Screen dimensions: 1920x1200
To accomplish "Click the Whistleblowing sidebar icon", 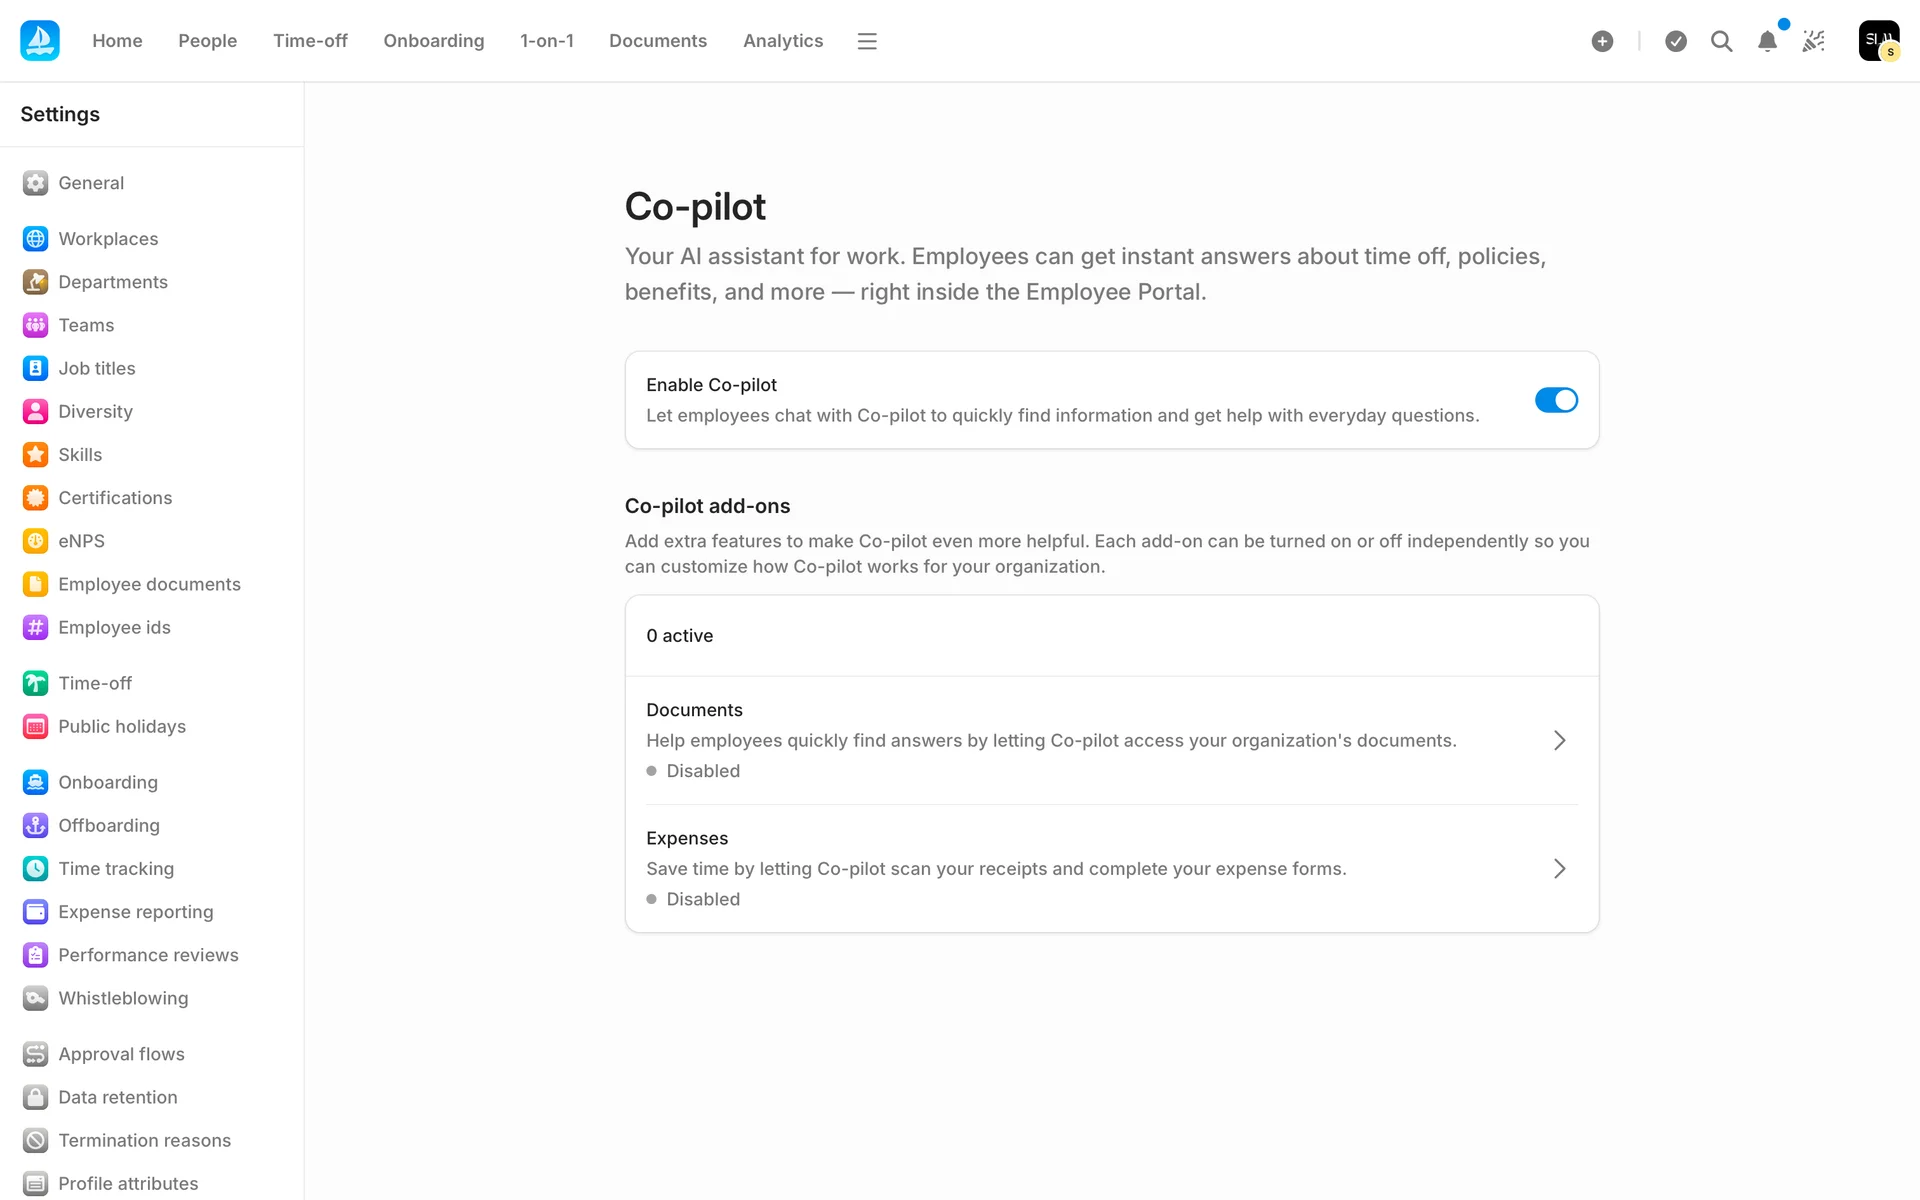I will coord(35,998).
